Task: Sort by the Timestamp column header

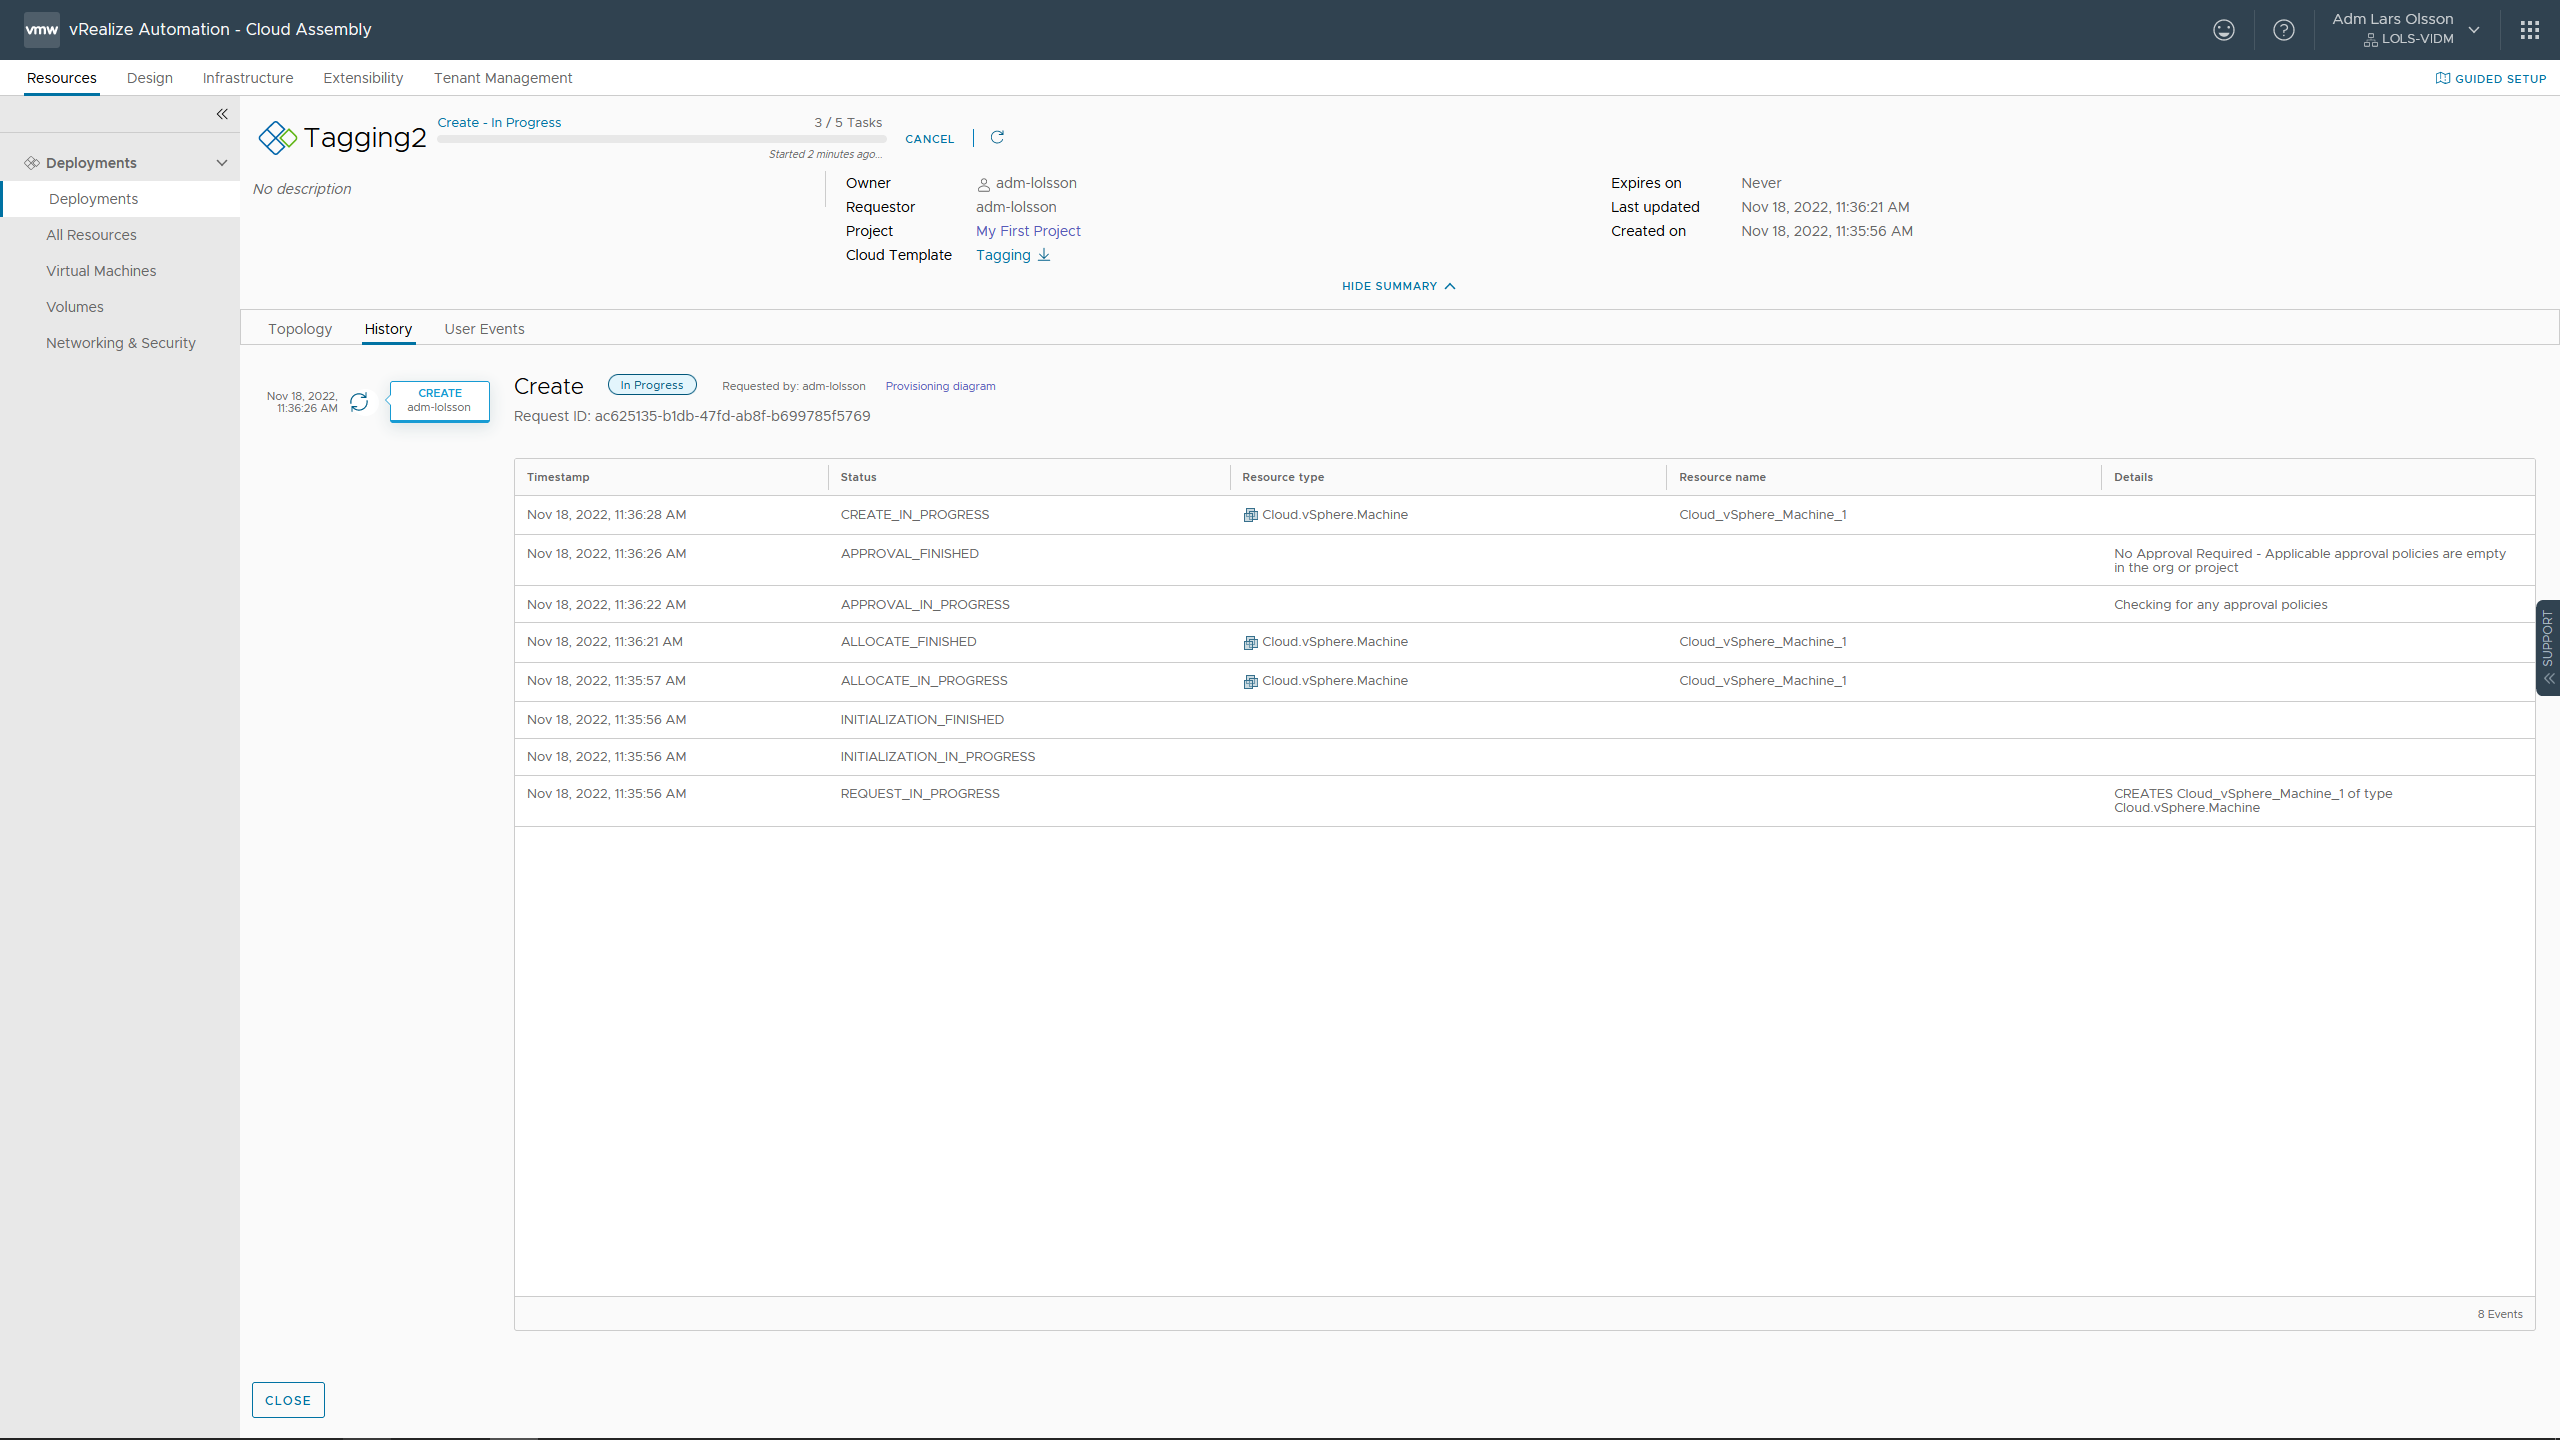Action: point(558,477)
